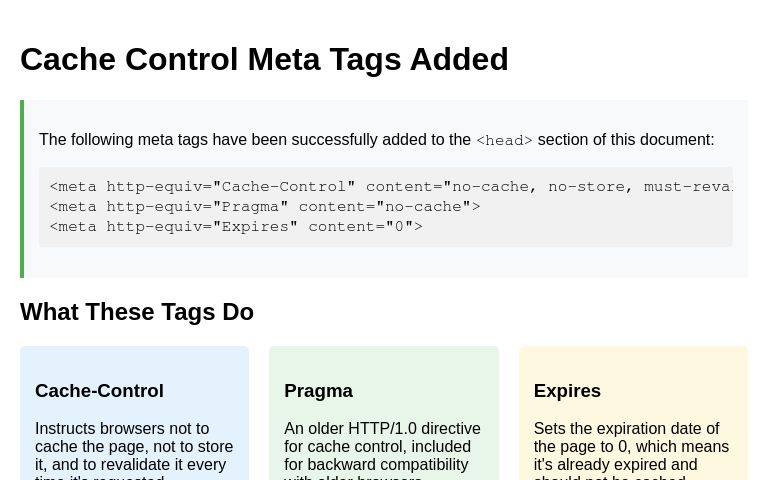Click the truncated must-reva text in code

point(688,187)
